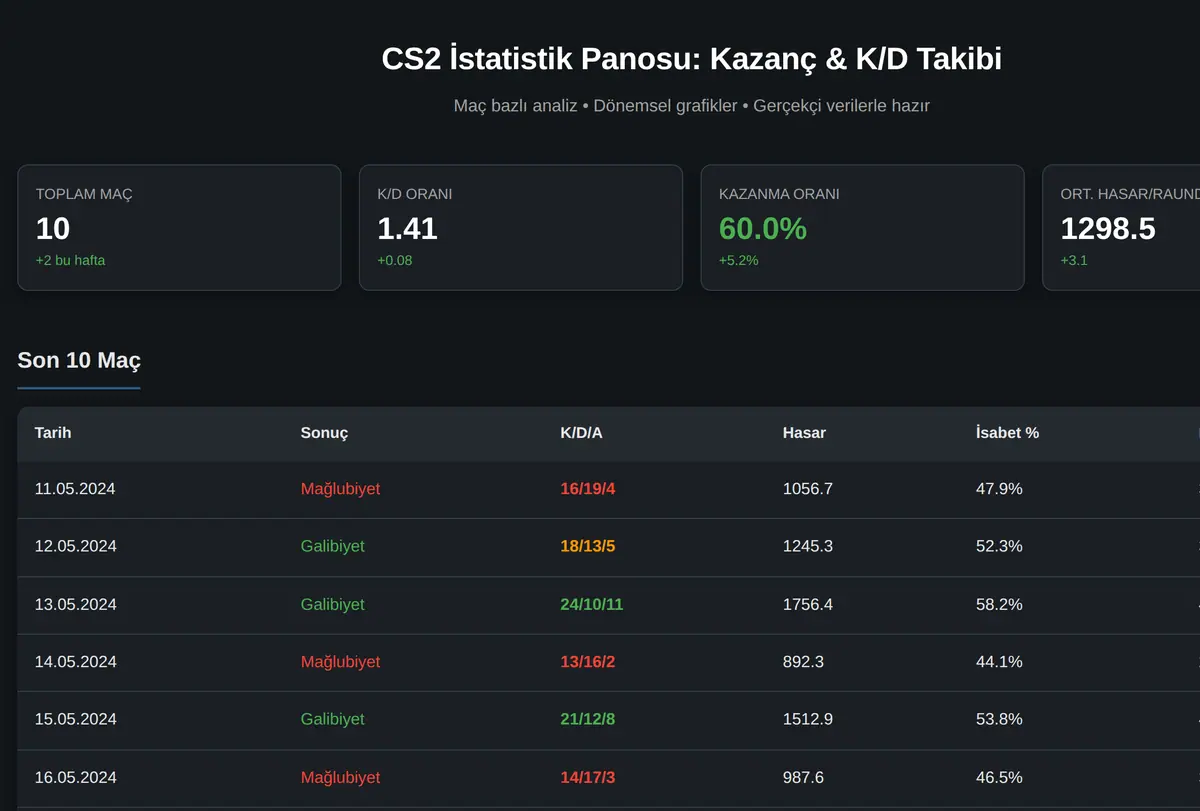Click the accuracy value 52.3%
This screenshot has width=1200, height=811.
pyautogui.click(x=999, y=547)
